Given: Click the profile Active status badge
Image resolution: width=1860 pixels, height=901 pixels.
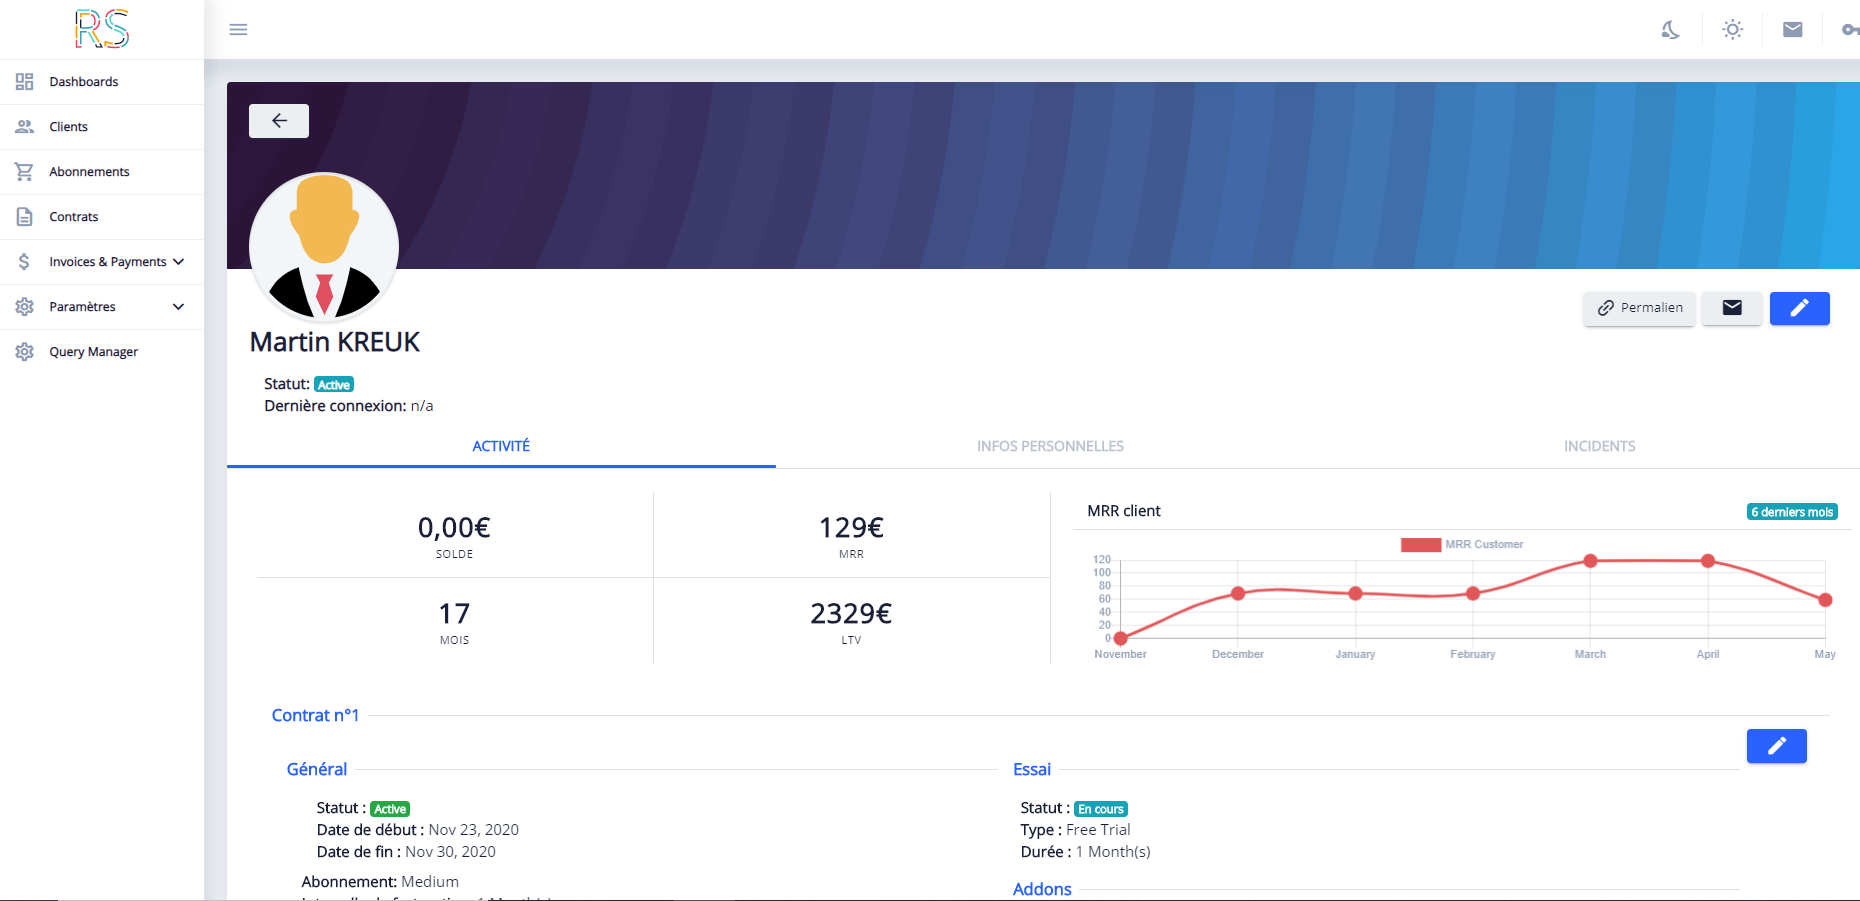Looking at the screenshot, I should tap(334, 385).
